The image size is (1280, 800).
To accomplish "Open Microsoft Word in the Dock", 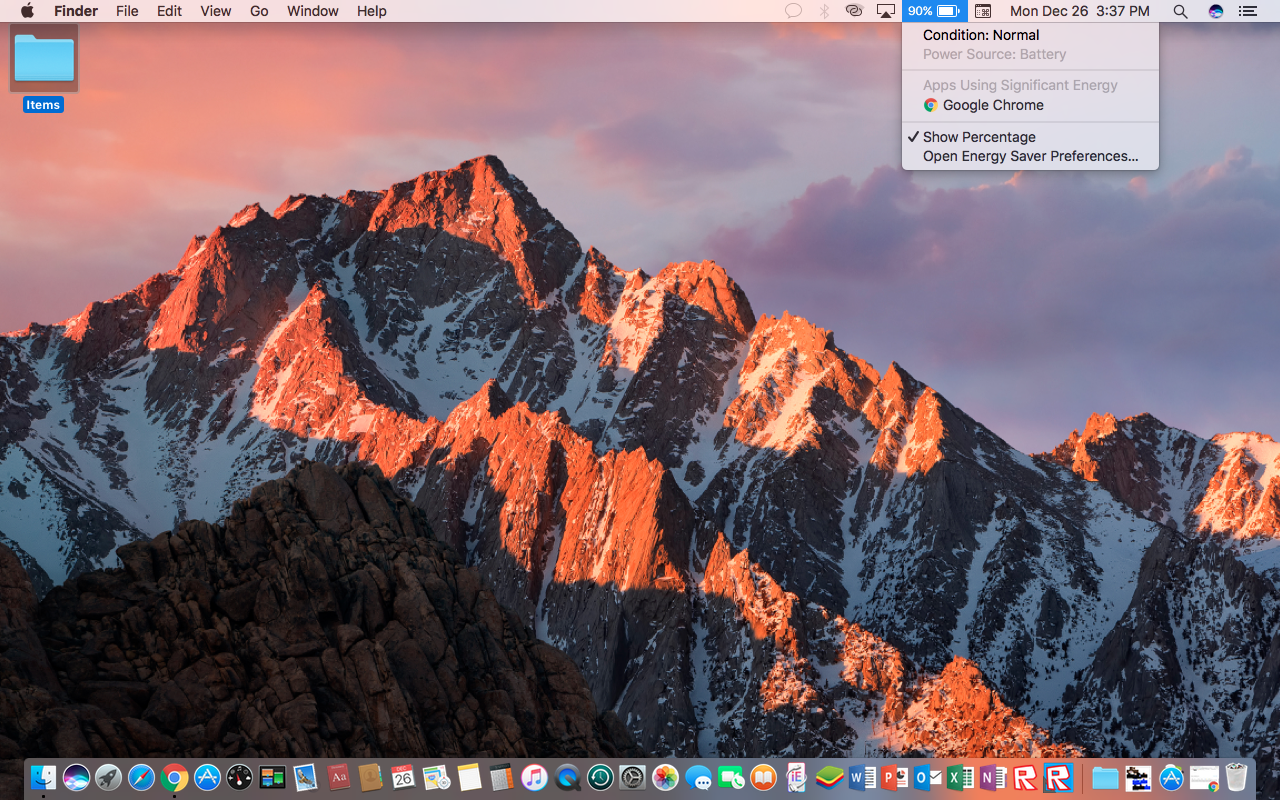I will pyautogui.click(x=862, y=777).
